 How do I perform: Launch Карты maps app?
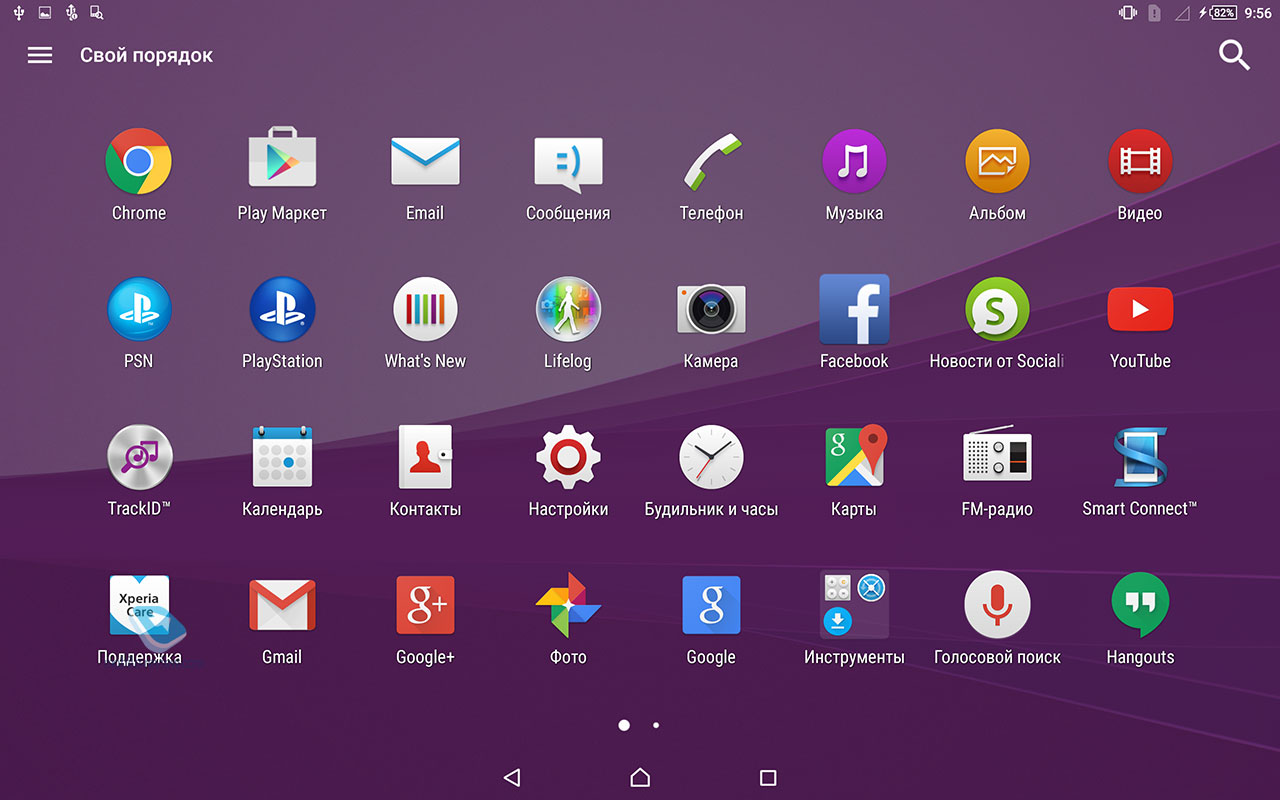(856, 457)
